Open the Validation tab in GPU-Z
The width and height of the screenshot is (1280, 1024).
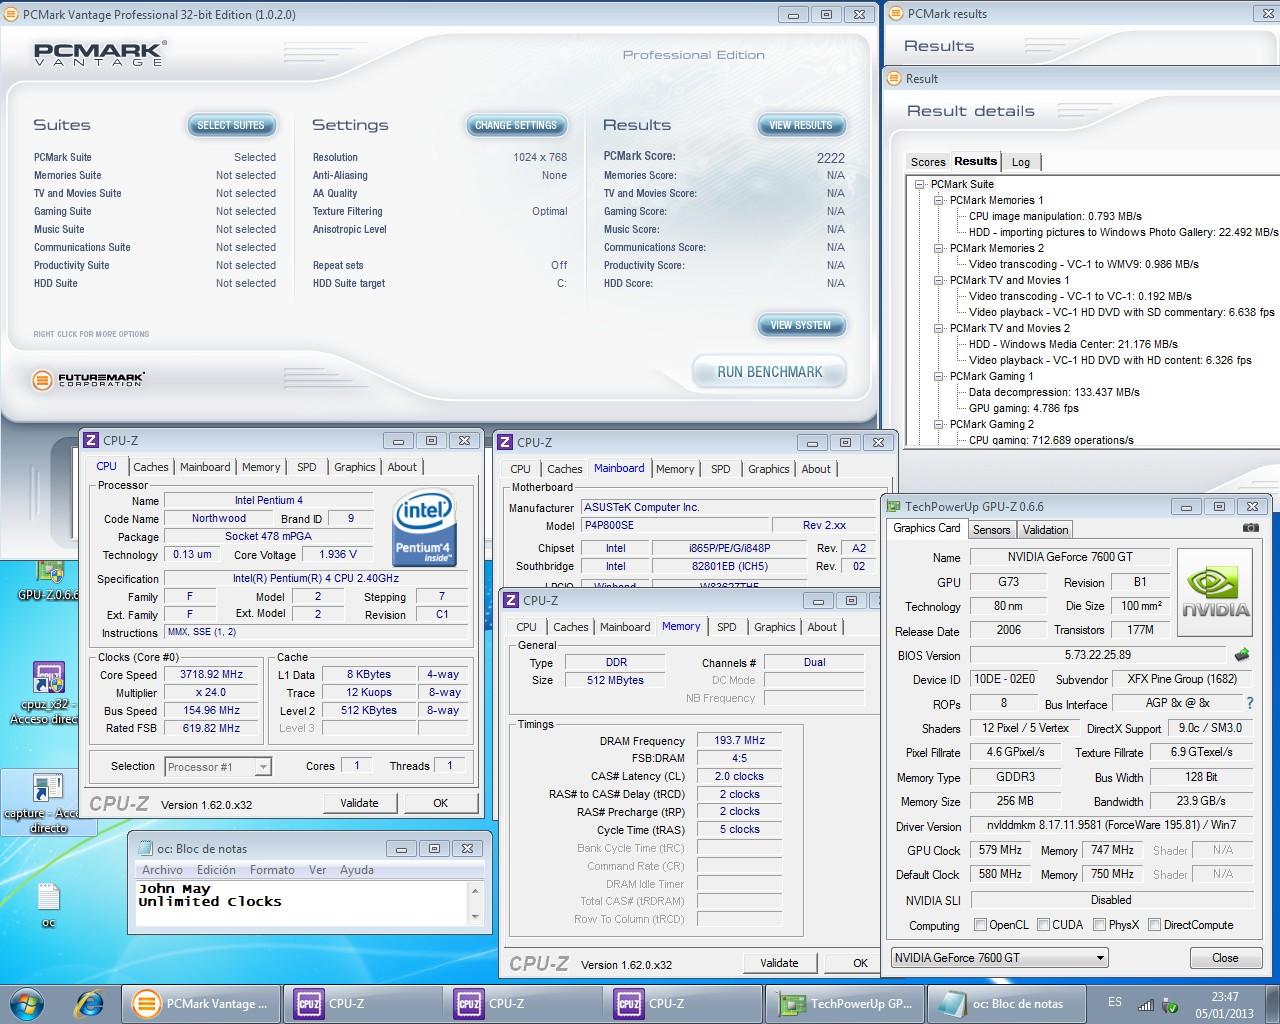point(1045,530)
